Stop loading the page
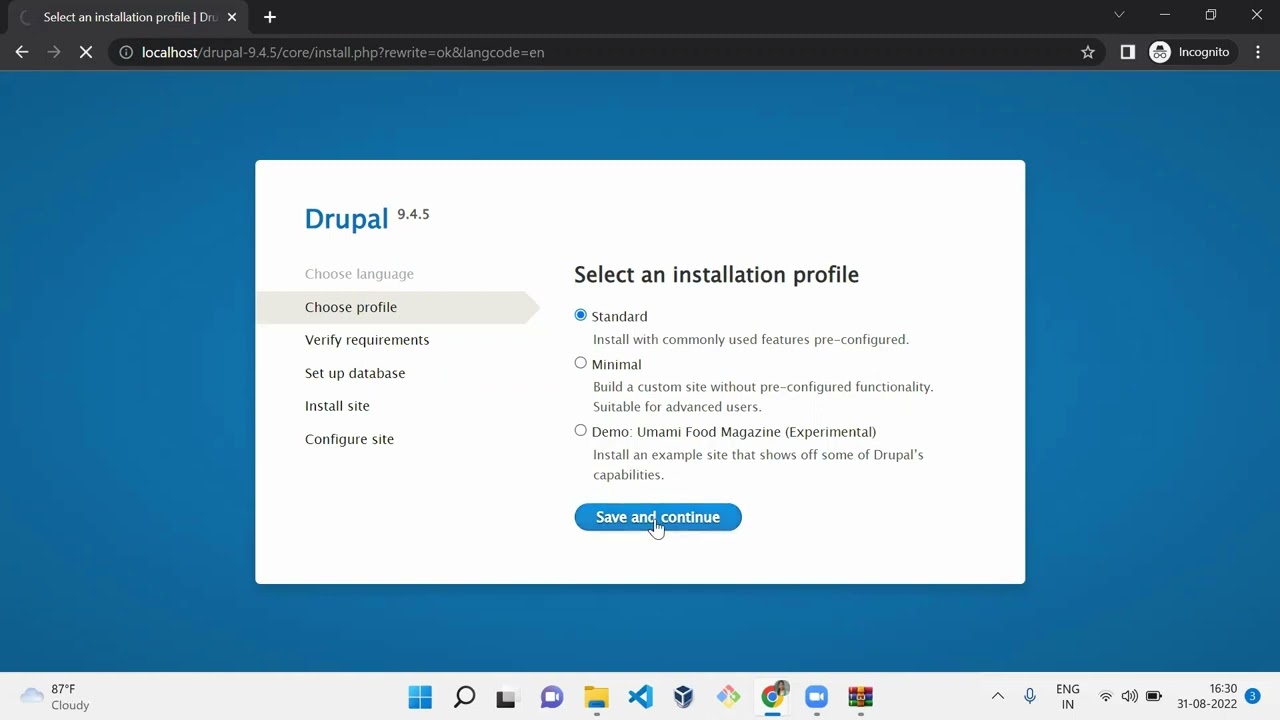Image resolution: width=1280 pixels, height=720 pixels. click(x=86, y=52)
